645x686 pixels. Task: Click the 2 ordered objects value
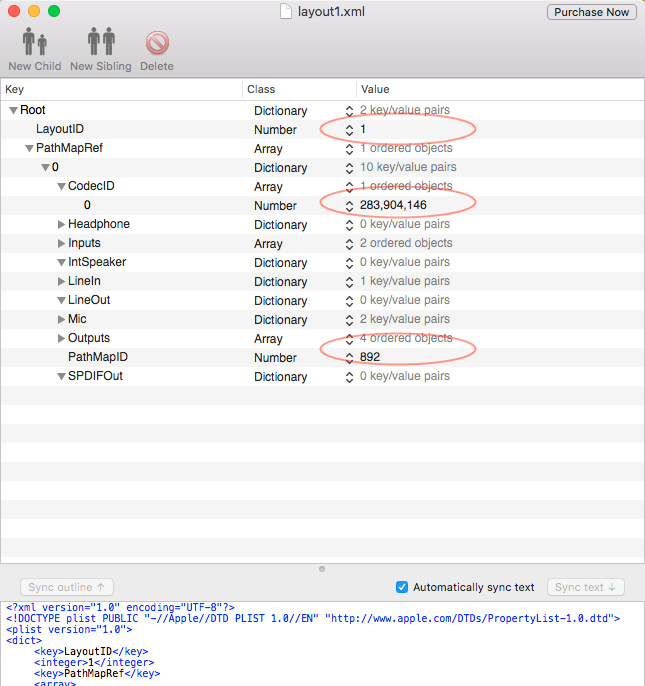coord(406,243)
